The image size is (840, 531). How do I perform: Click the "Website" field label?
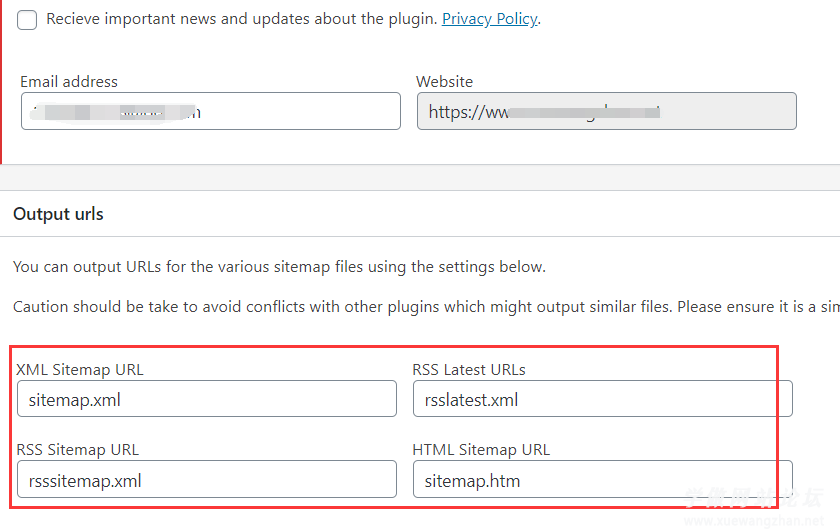(x=444, y=82)
